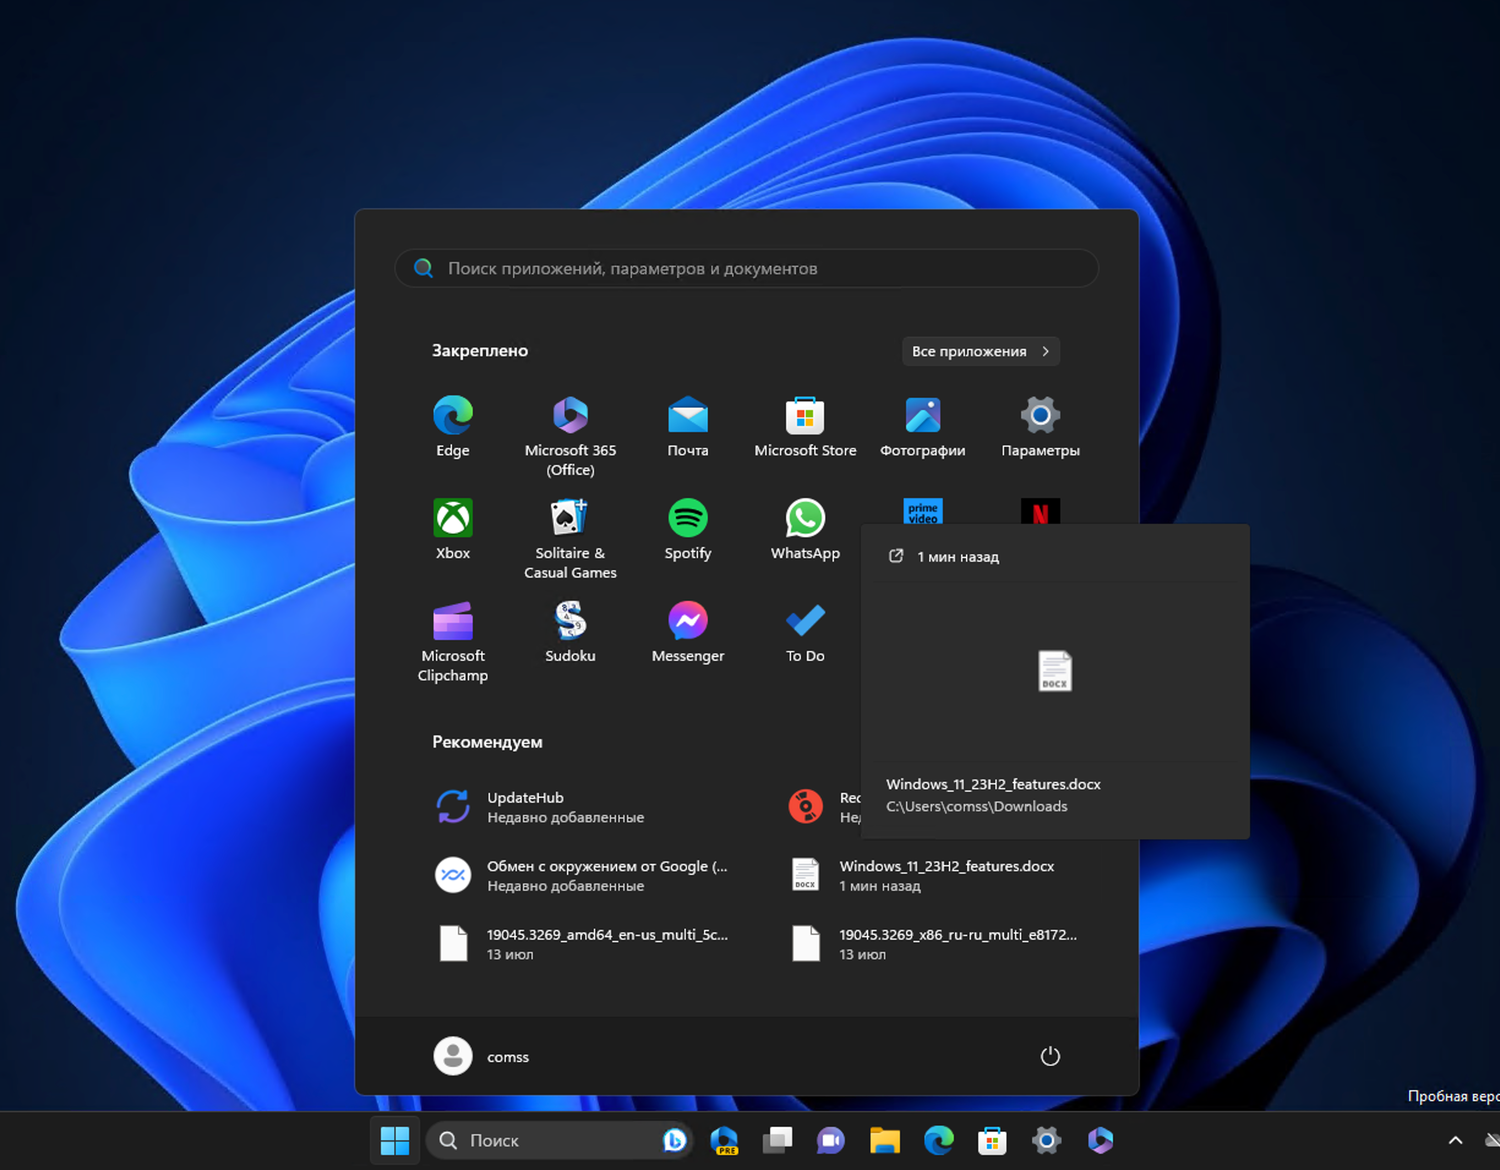Launch Microsoft 365 from the taskbar
This screenshot has height=1170, width=1500.
coord(1100,1140)
